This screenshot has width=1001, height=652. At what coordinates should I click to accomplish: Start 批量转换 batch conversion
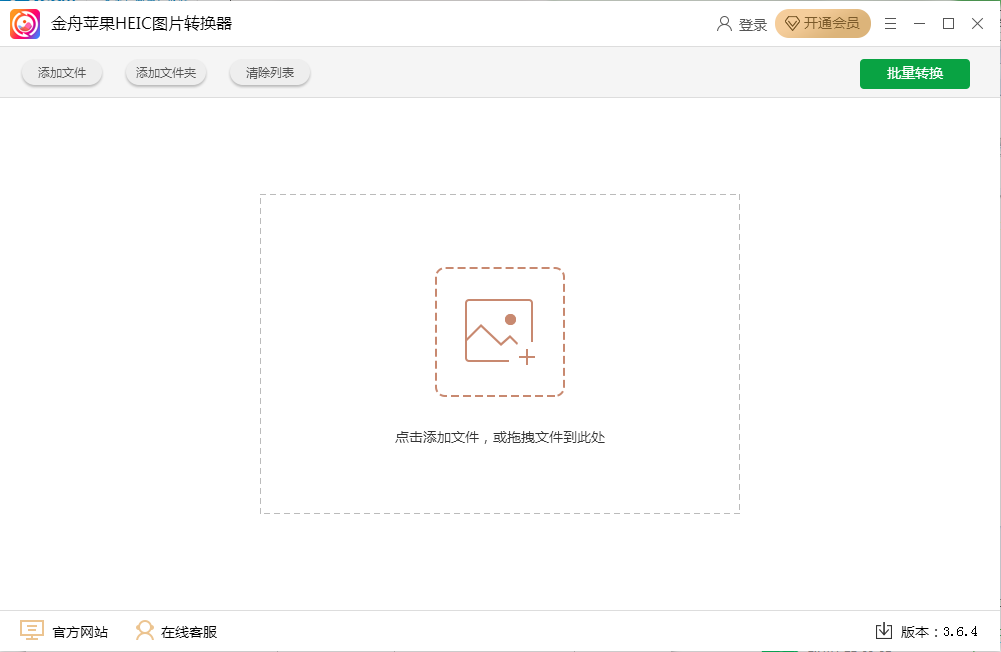(x=915, y=73)
